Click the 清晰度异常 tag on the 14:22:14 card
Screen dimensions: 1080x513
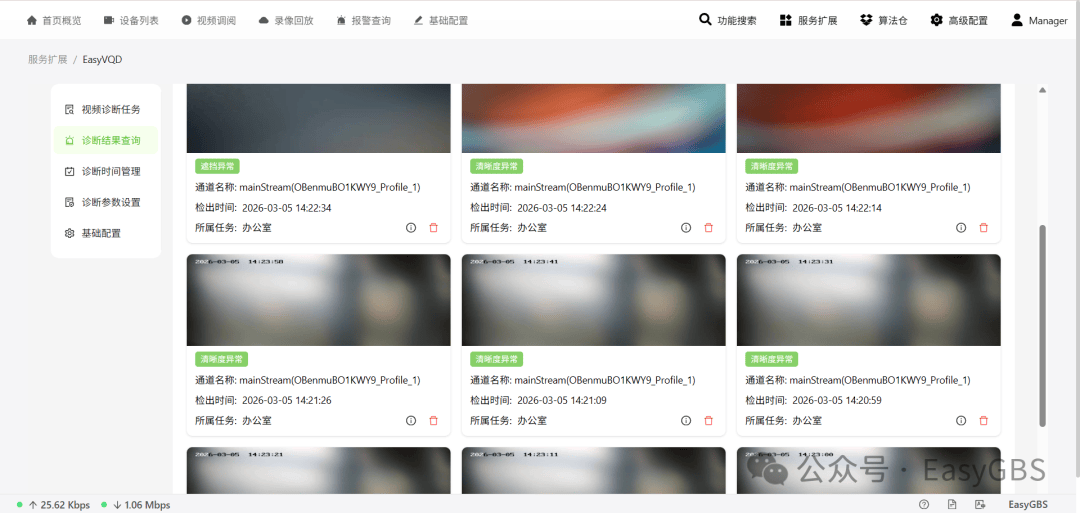pos(771,166)
